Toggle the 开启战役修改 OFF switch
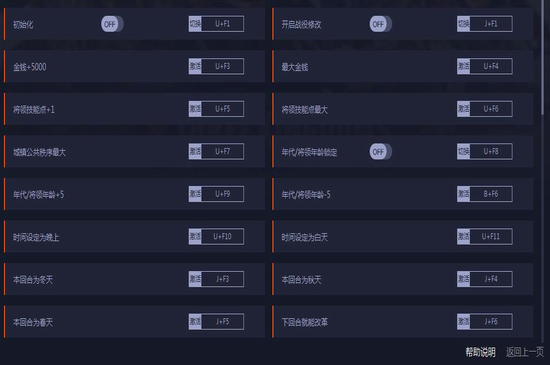 (x=381, y=24)
